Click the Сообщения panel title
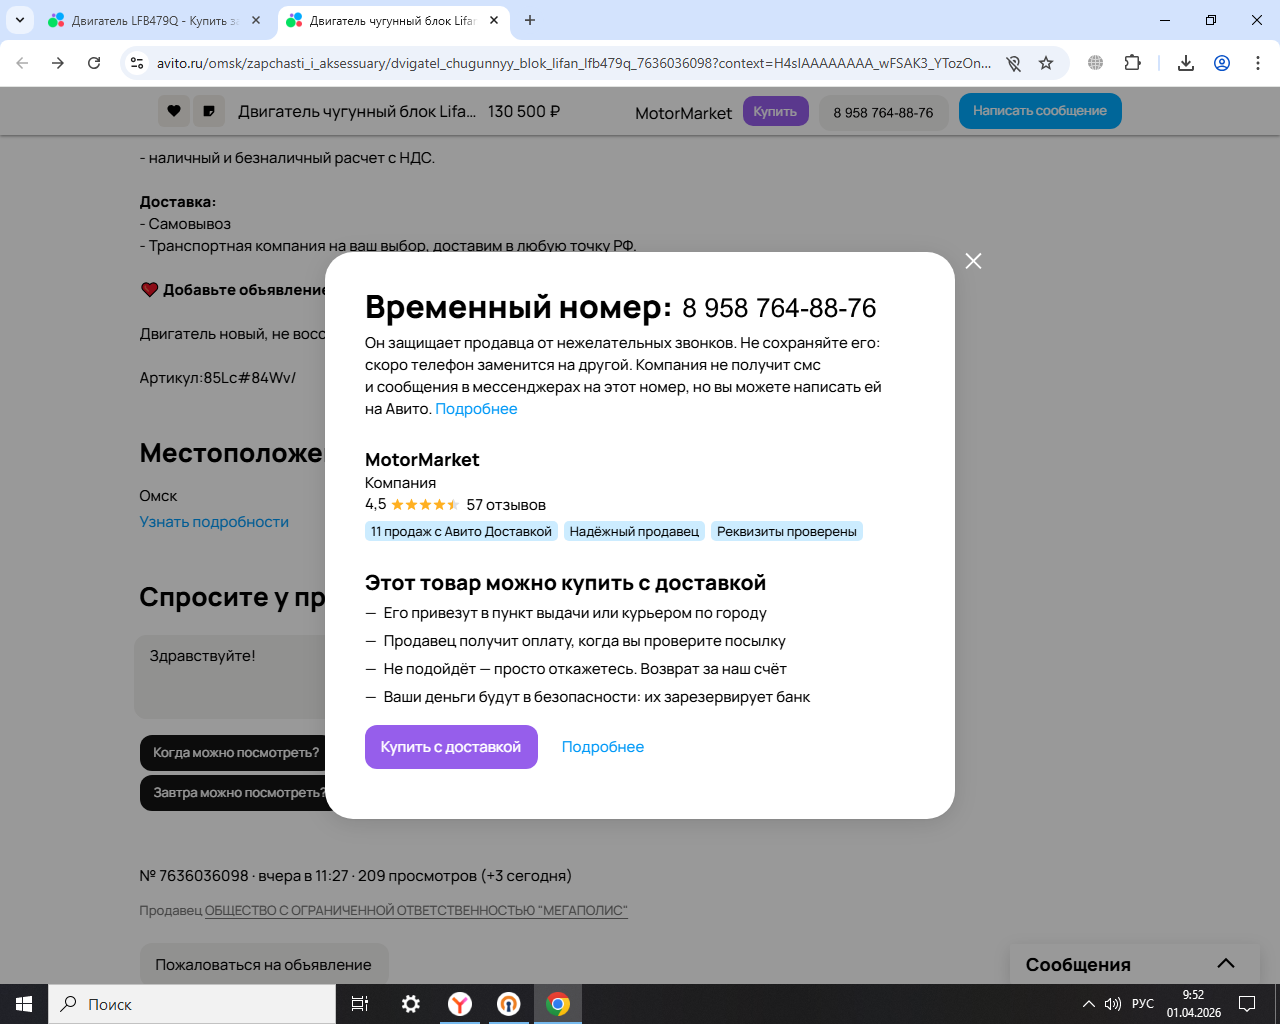 (x=1078, y=965)
